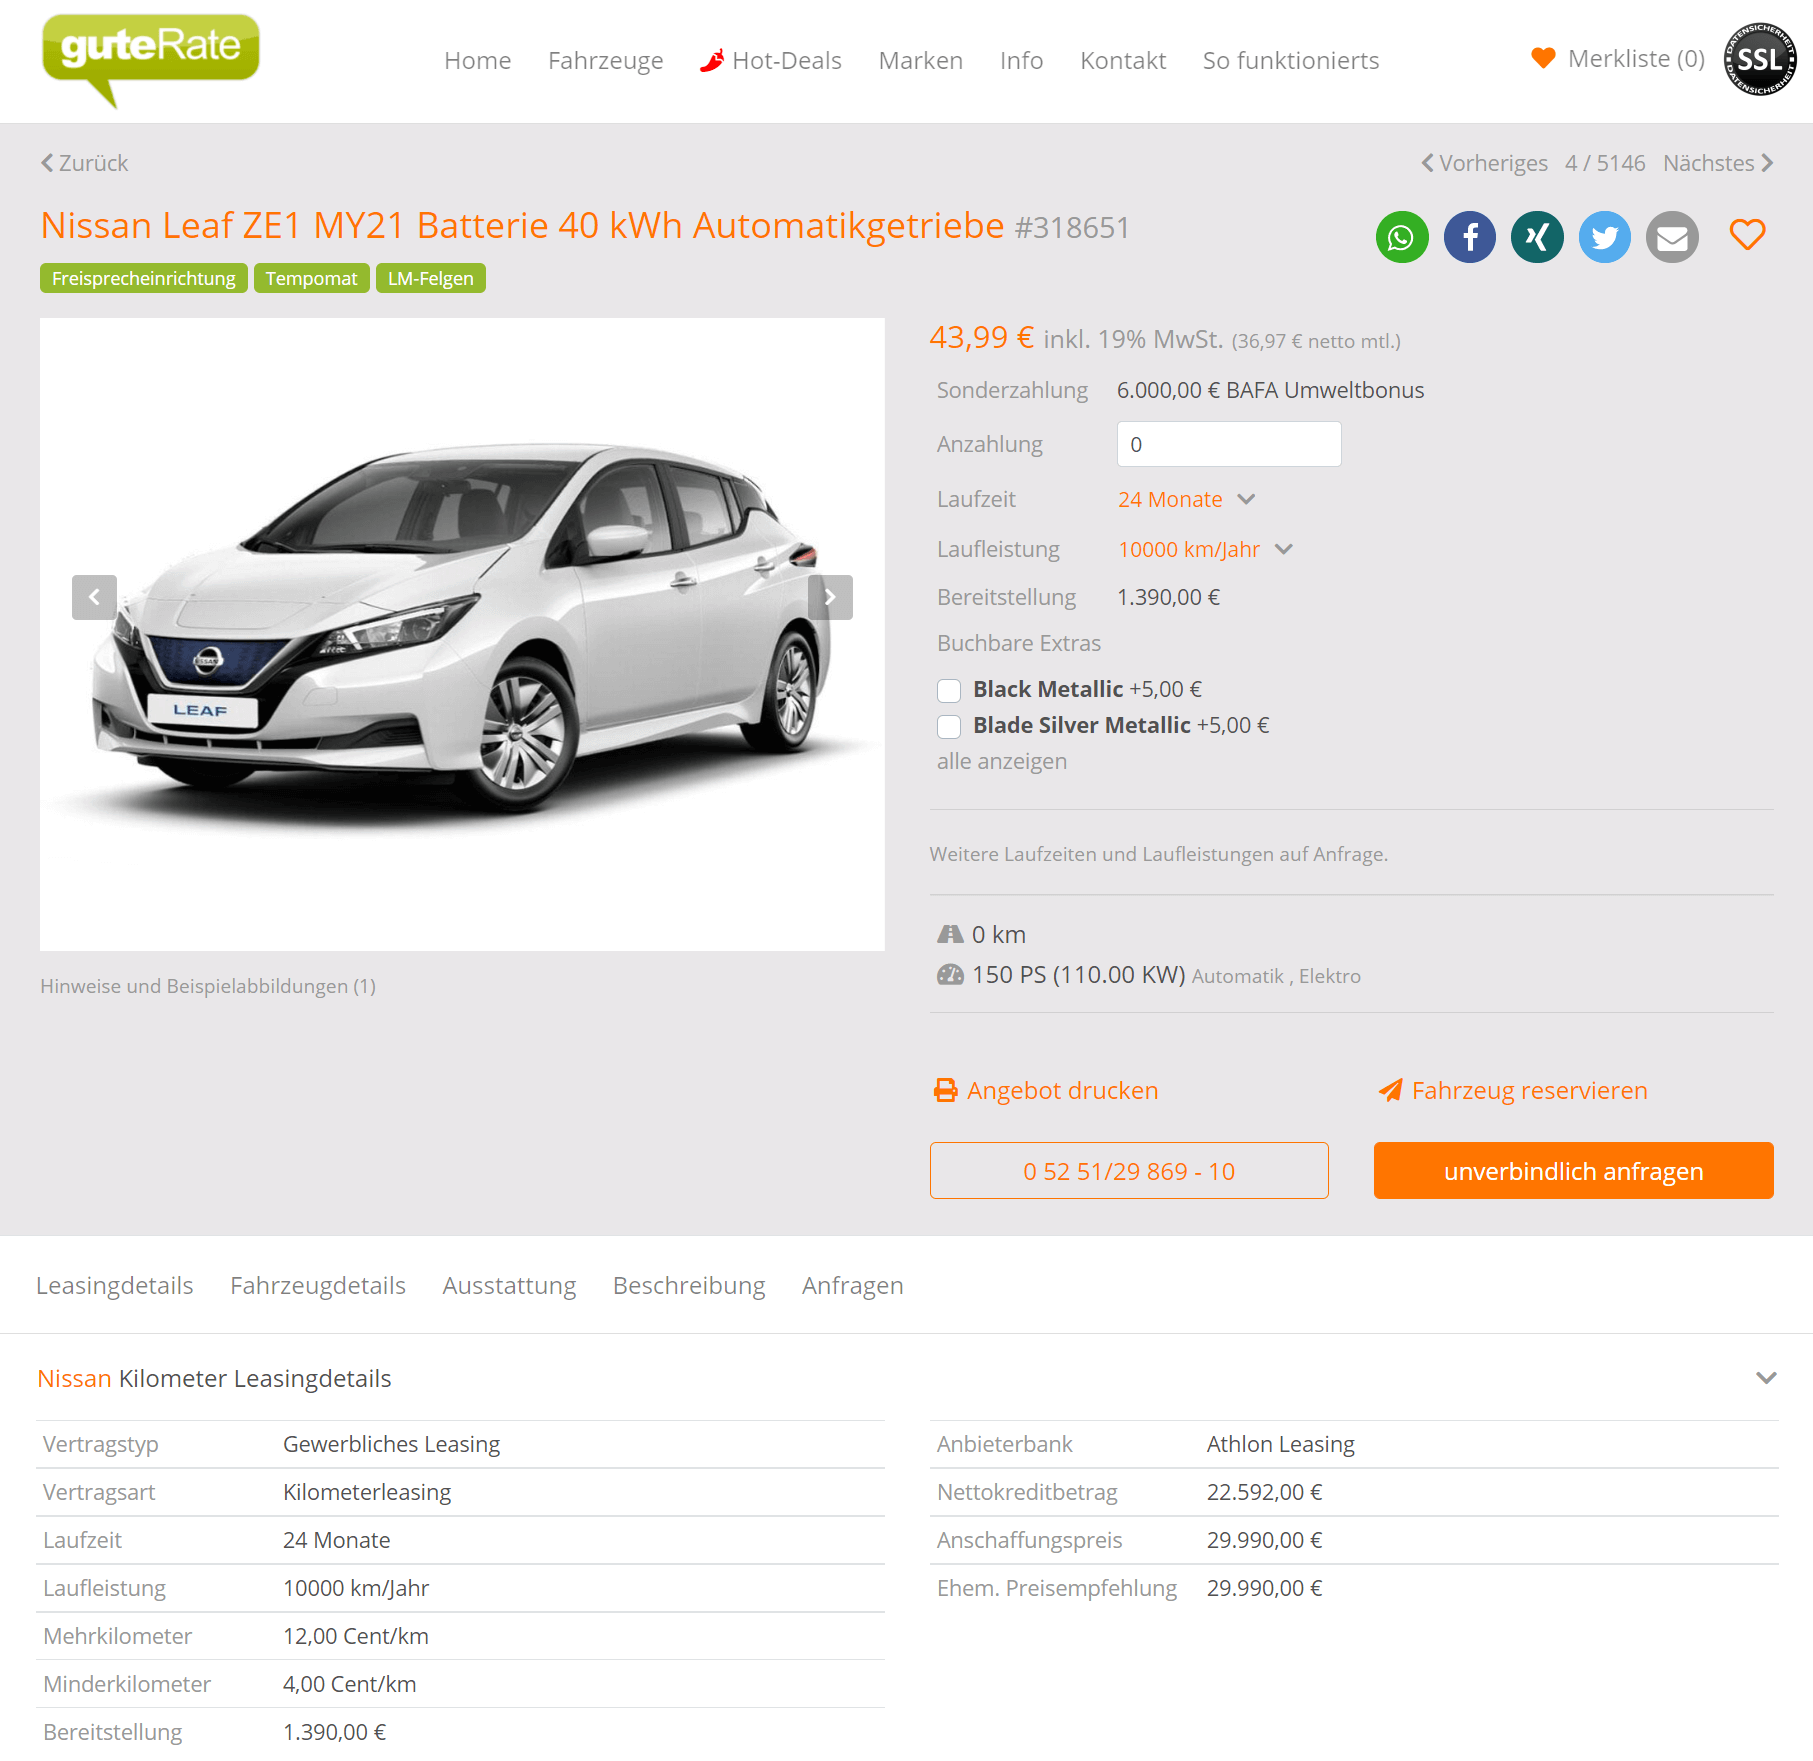Click the 4,00 Cent/km Minderkilometer value
This screenshot has width=1813, height=1761.
click(350, 1684)
